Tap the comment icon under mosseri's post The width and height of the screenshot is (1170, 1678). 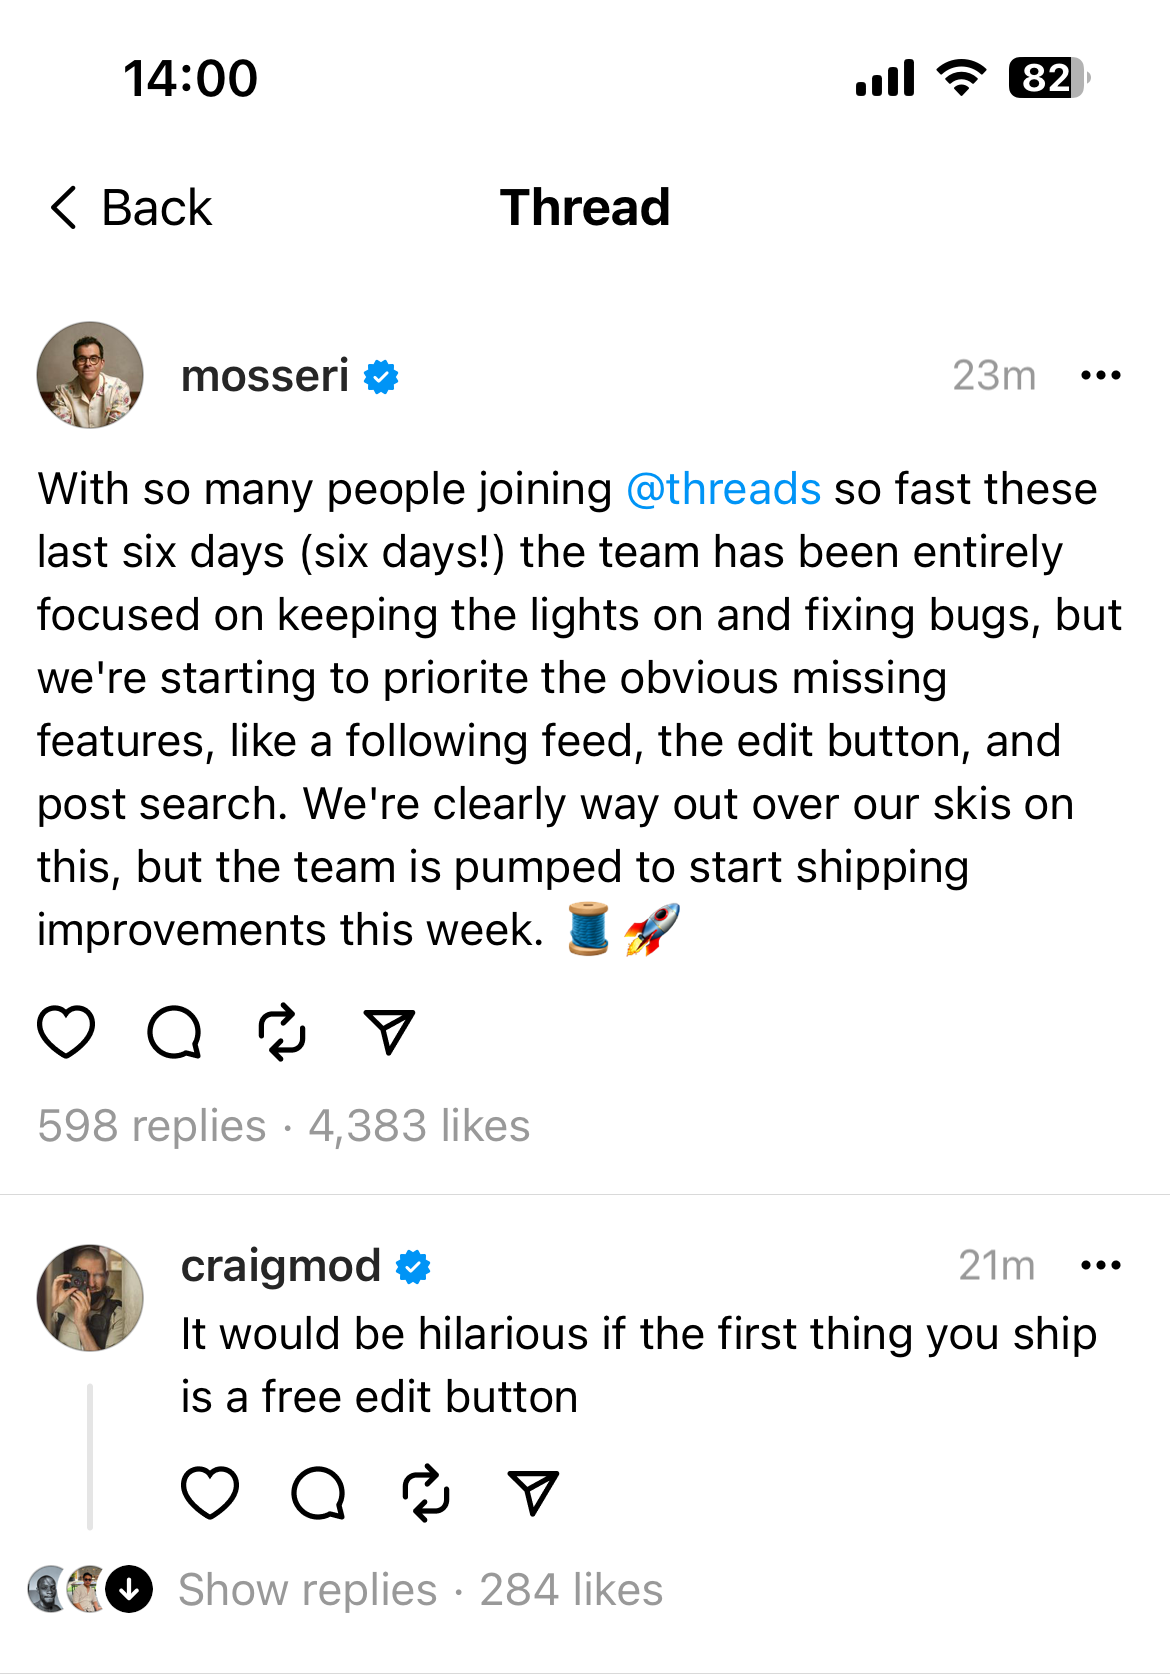coord(174,1031)
